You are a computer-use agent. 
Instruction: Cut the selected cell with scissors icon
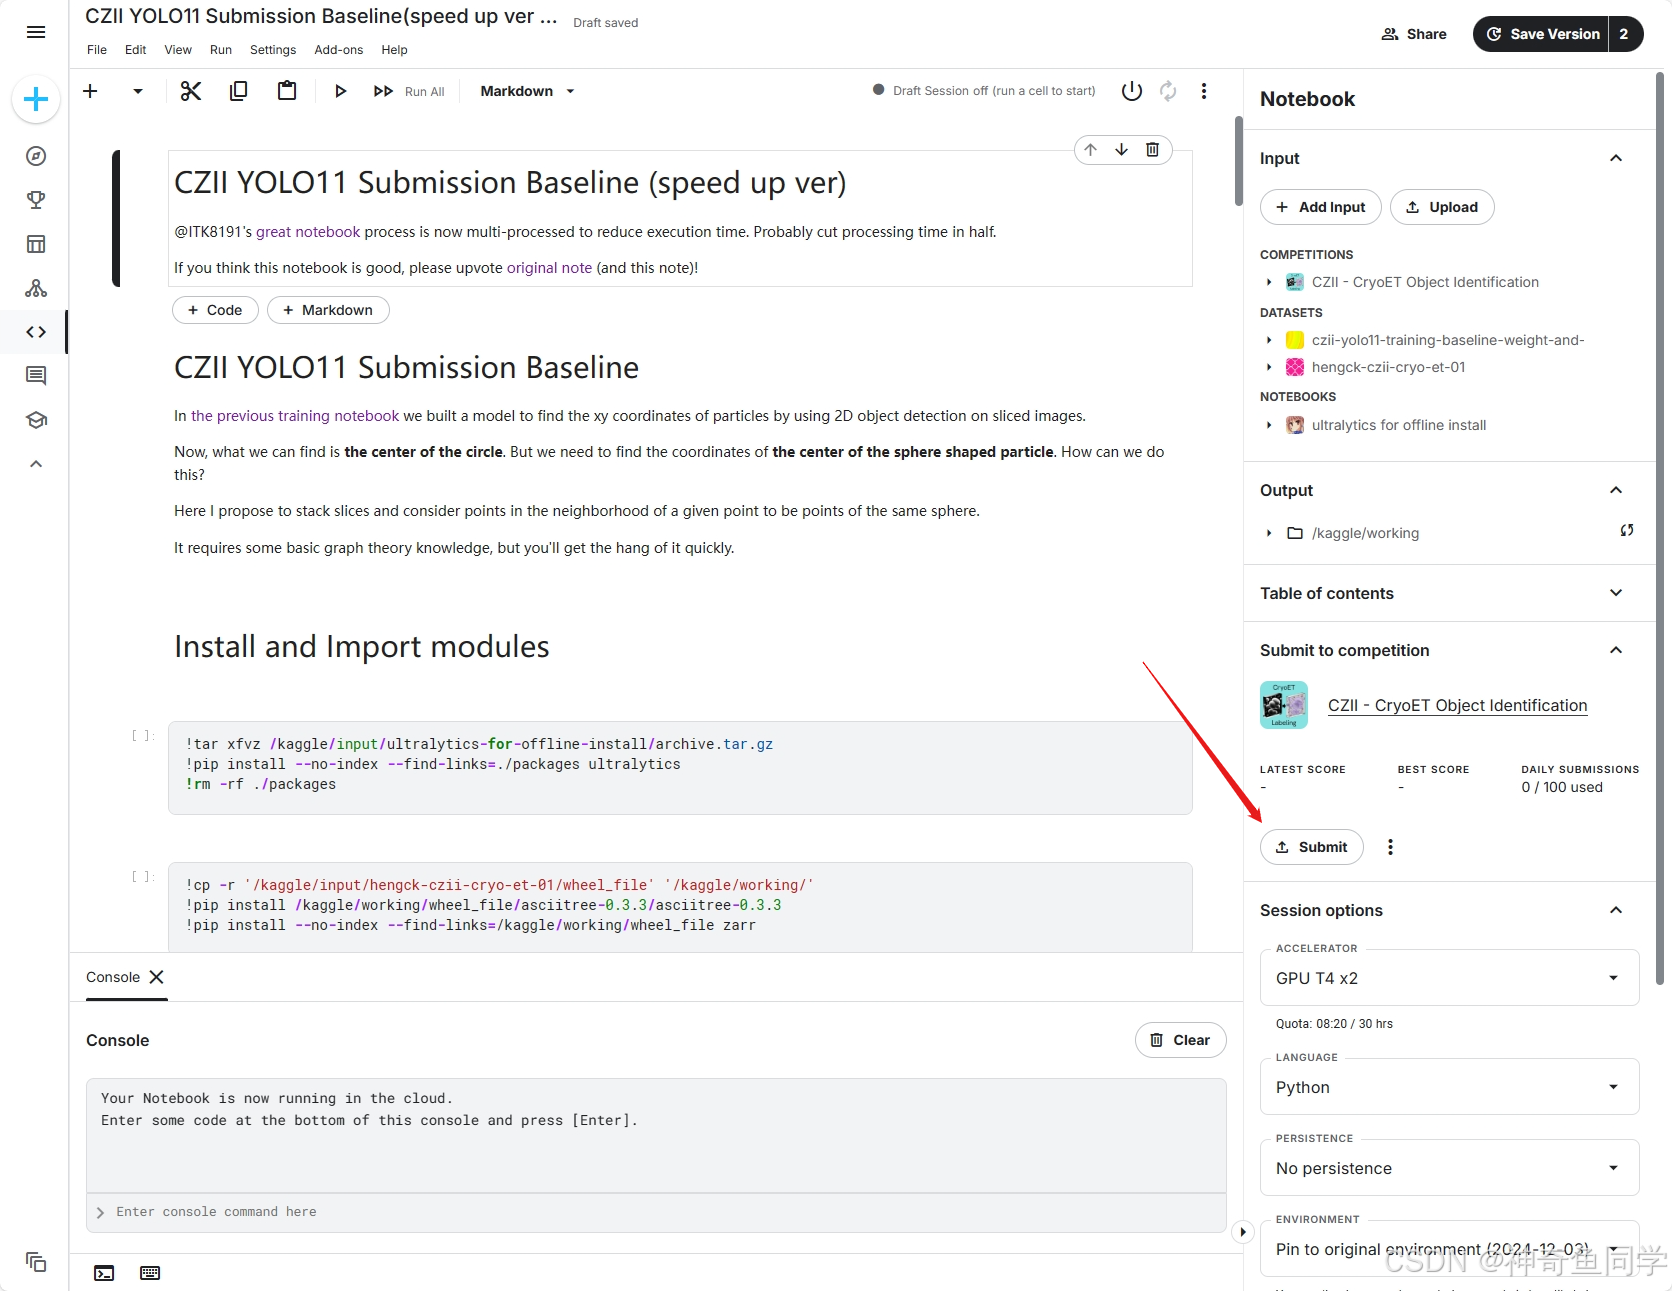pyautogui.click(x=191, y=91)
